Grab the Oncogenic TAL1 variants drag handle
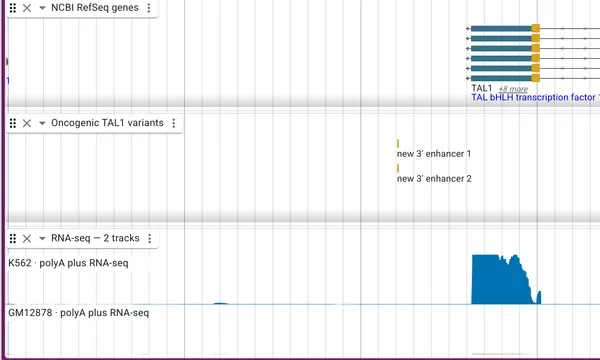Viewport: 600px width, 360px height. click(x=13, y=123)
